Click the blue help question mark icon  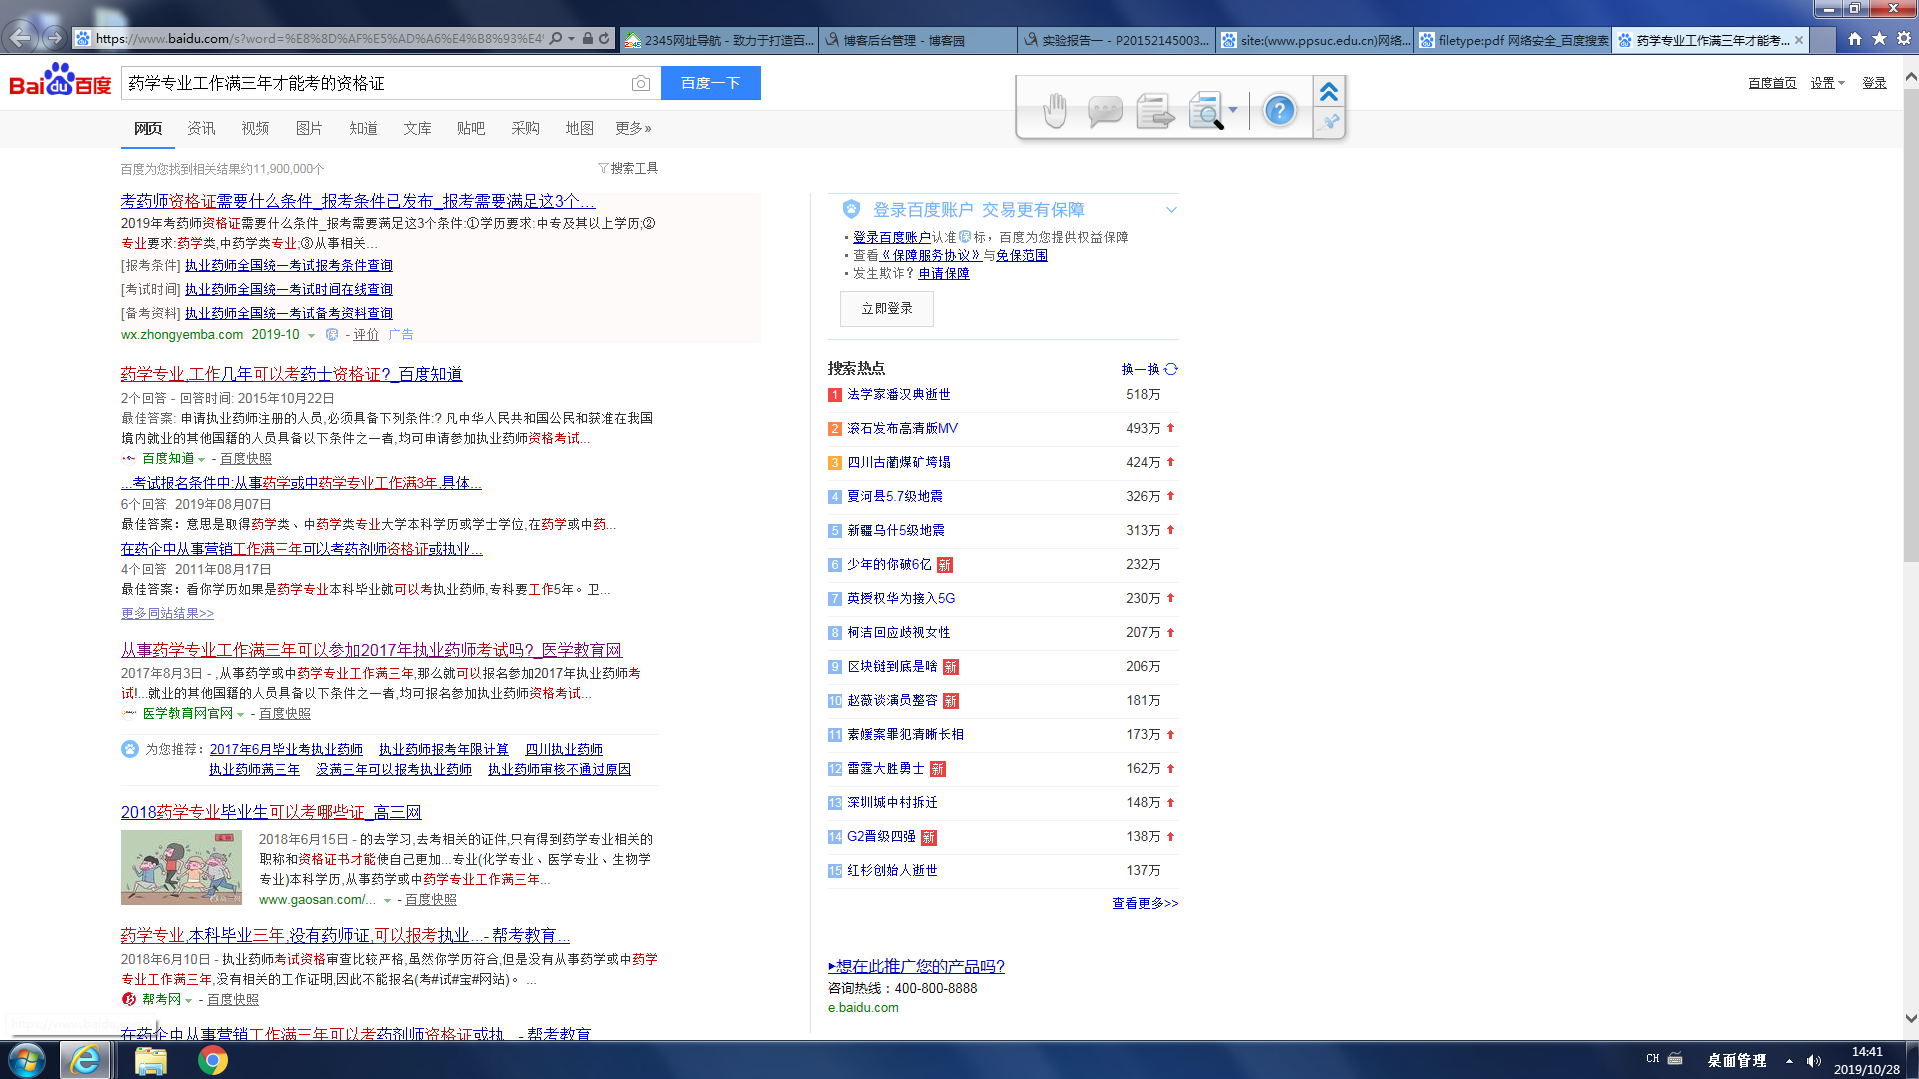pos(1278,110)
